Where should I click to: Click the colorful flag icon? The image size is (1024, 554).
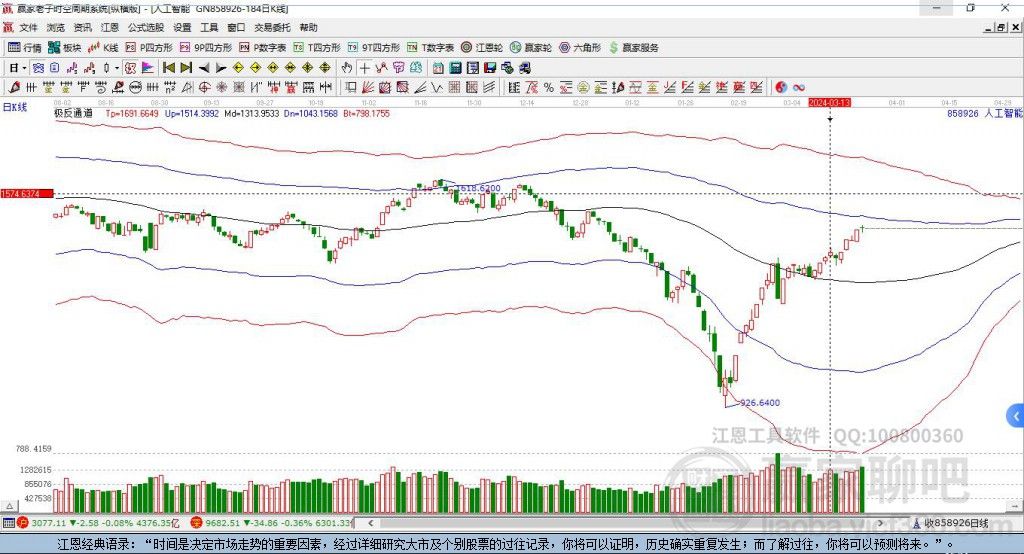coord(148,68)
